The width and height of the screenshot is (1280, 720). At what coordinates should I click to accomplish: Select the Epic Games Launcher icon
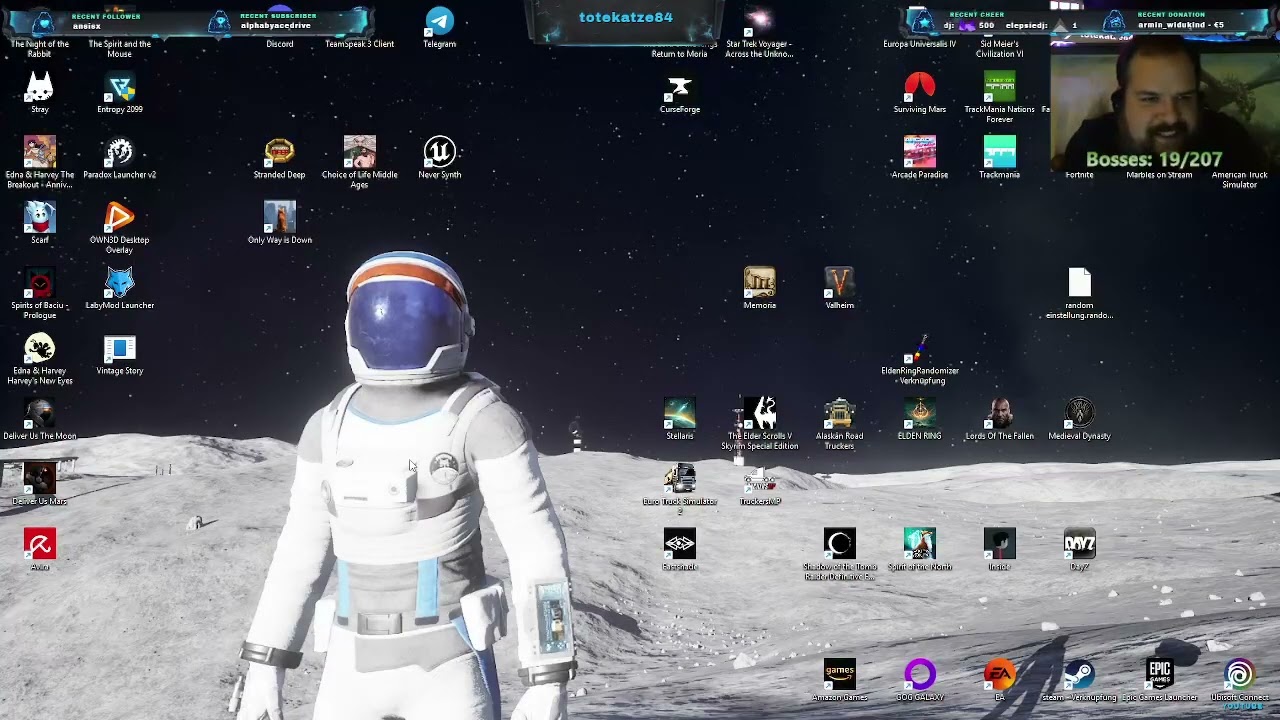[1160, 674]
